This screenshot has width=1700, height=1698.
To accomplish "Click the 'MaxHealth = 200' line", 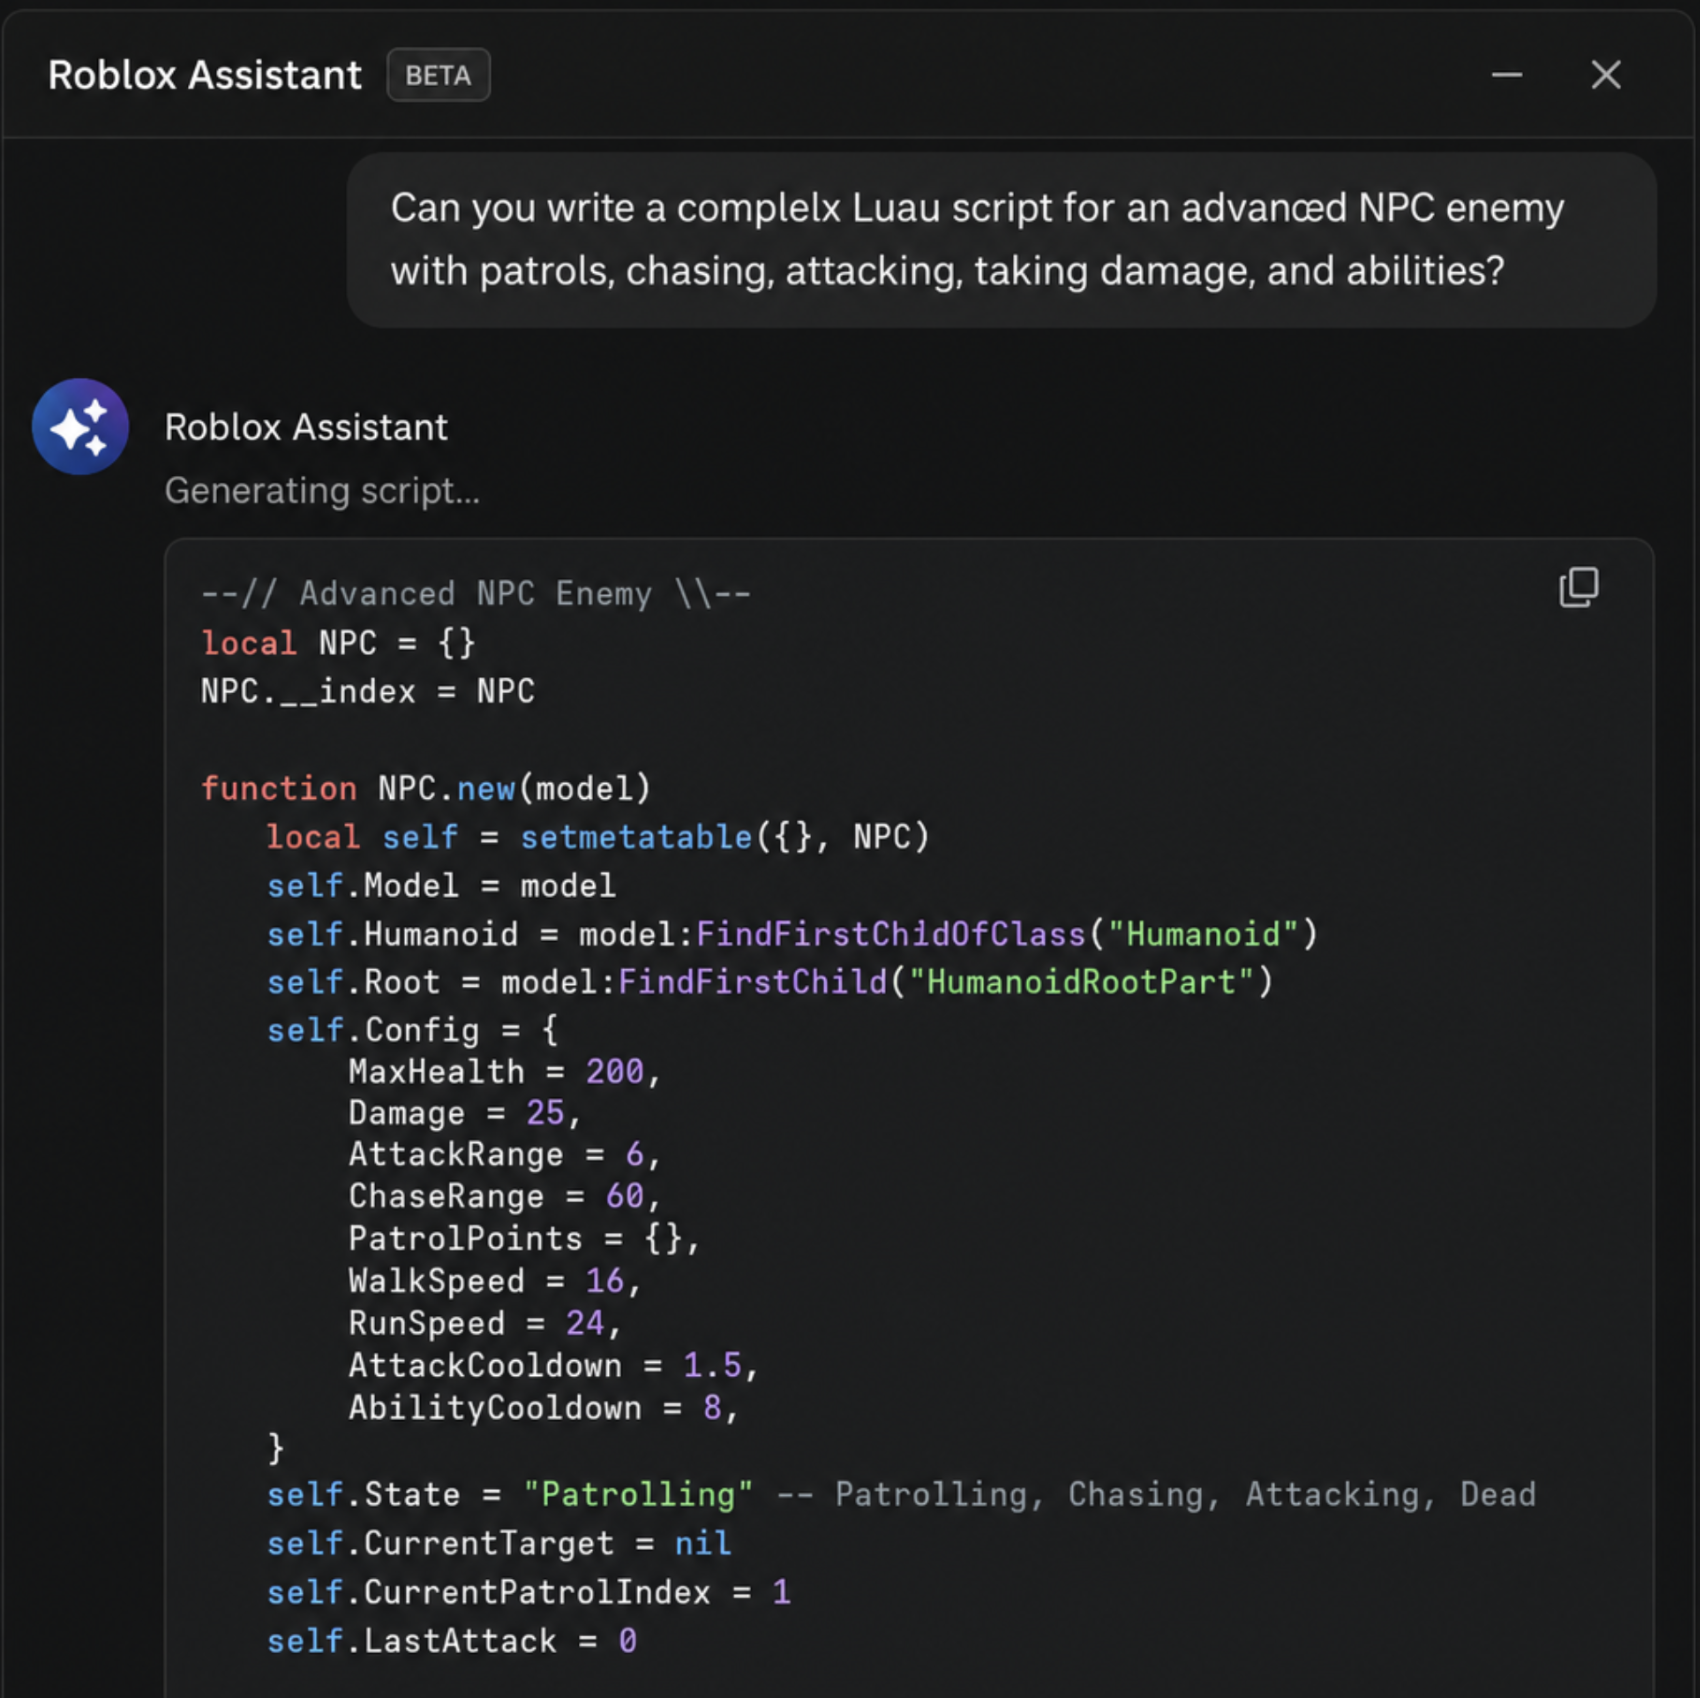I will [504, 1071].
